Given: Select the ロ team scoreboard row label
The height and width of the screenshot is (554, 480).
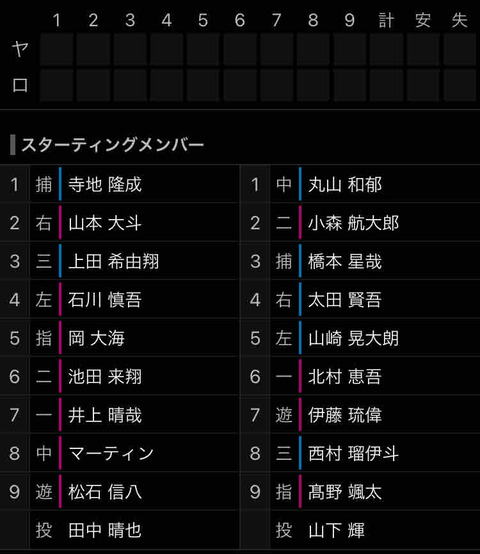Looking at the screenshot, I should coord(20,85).
